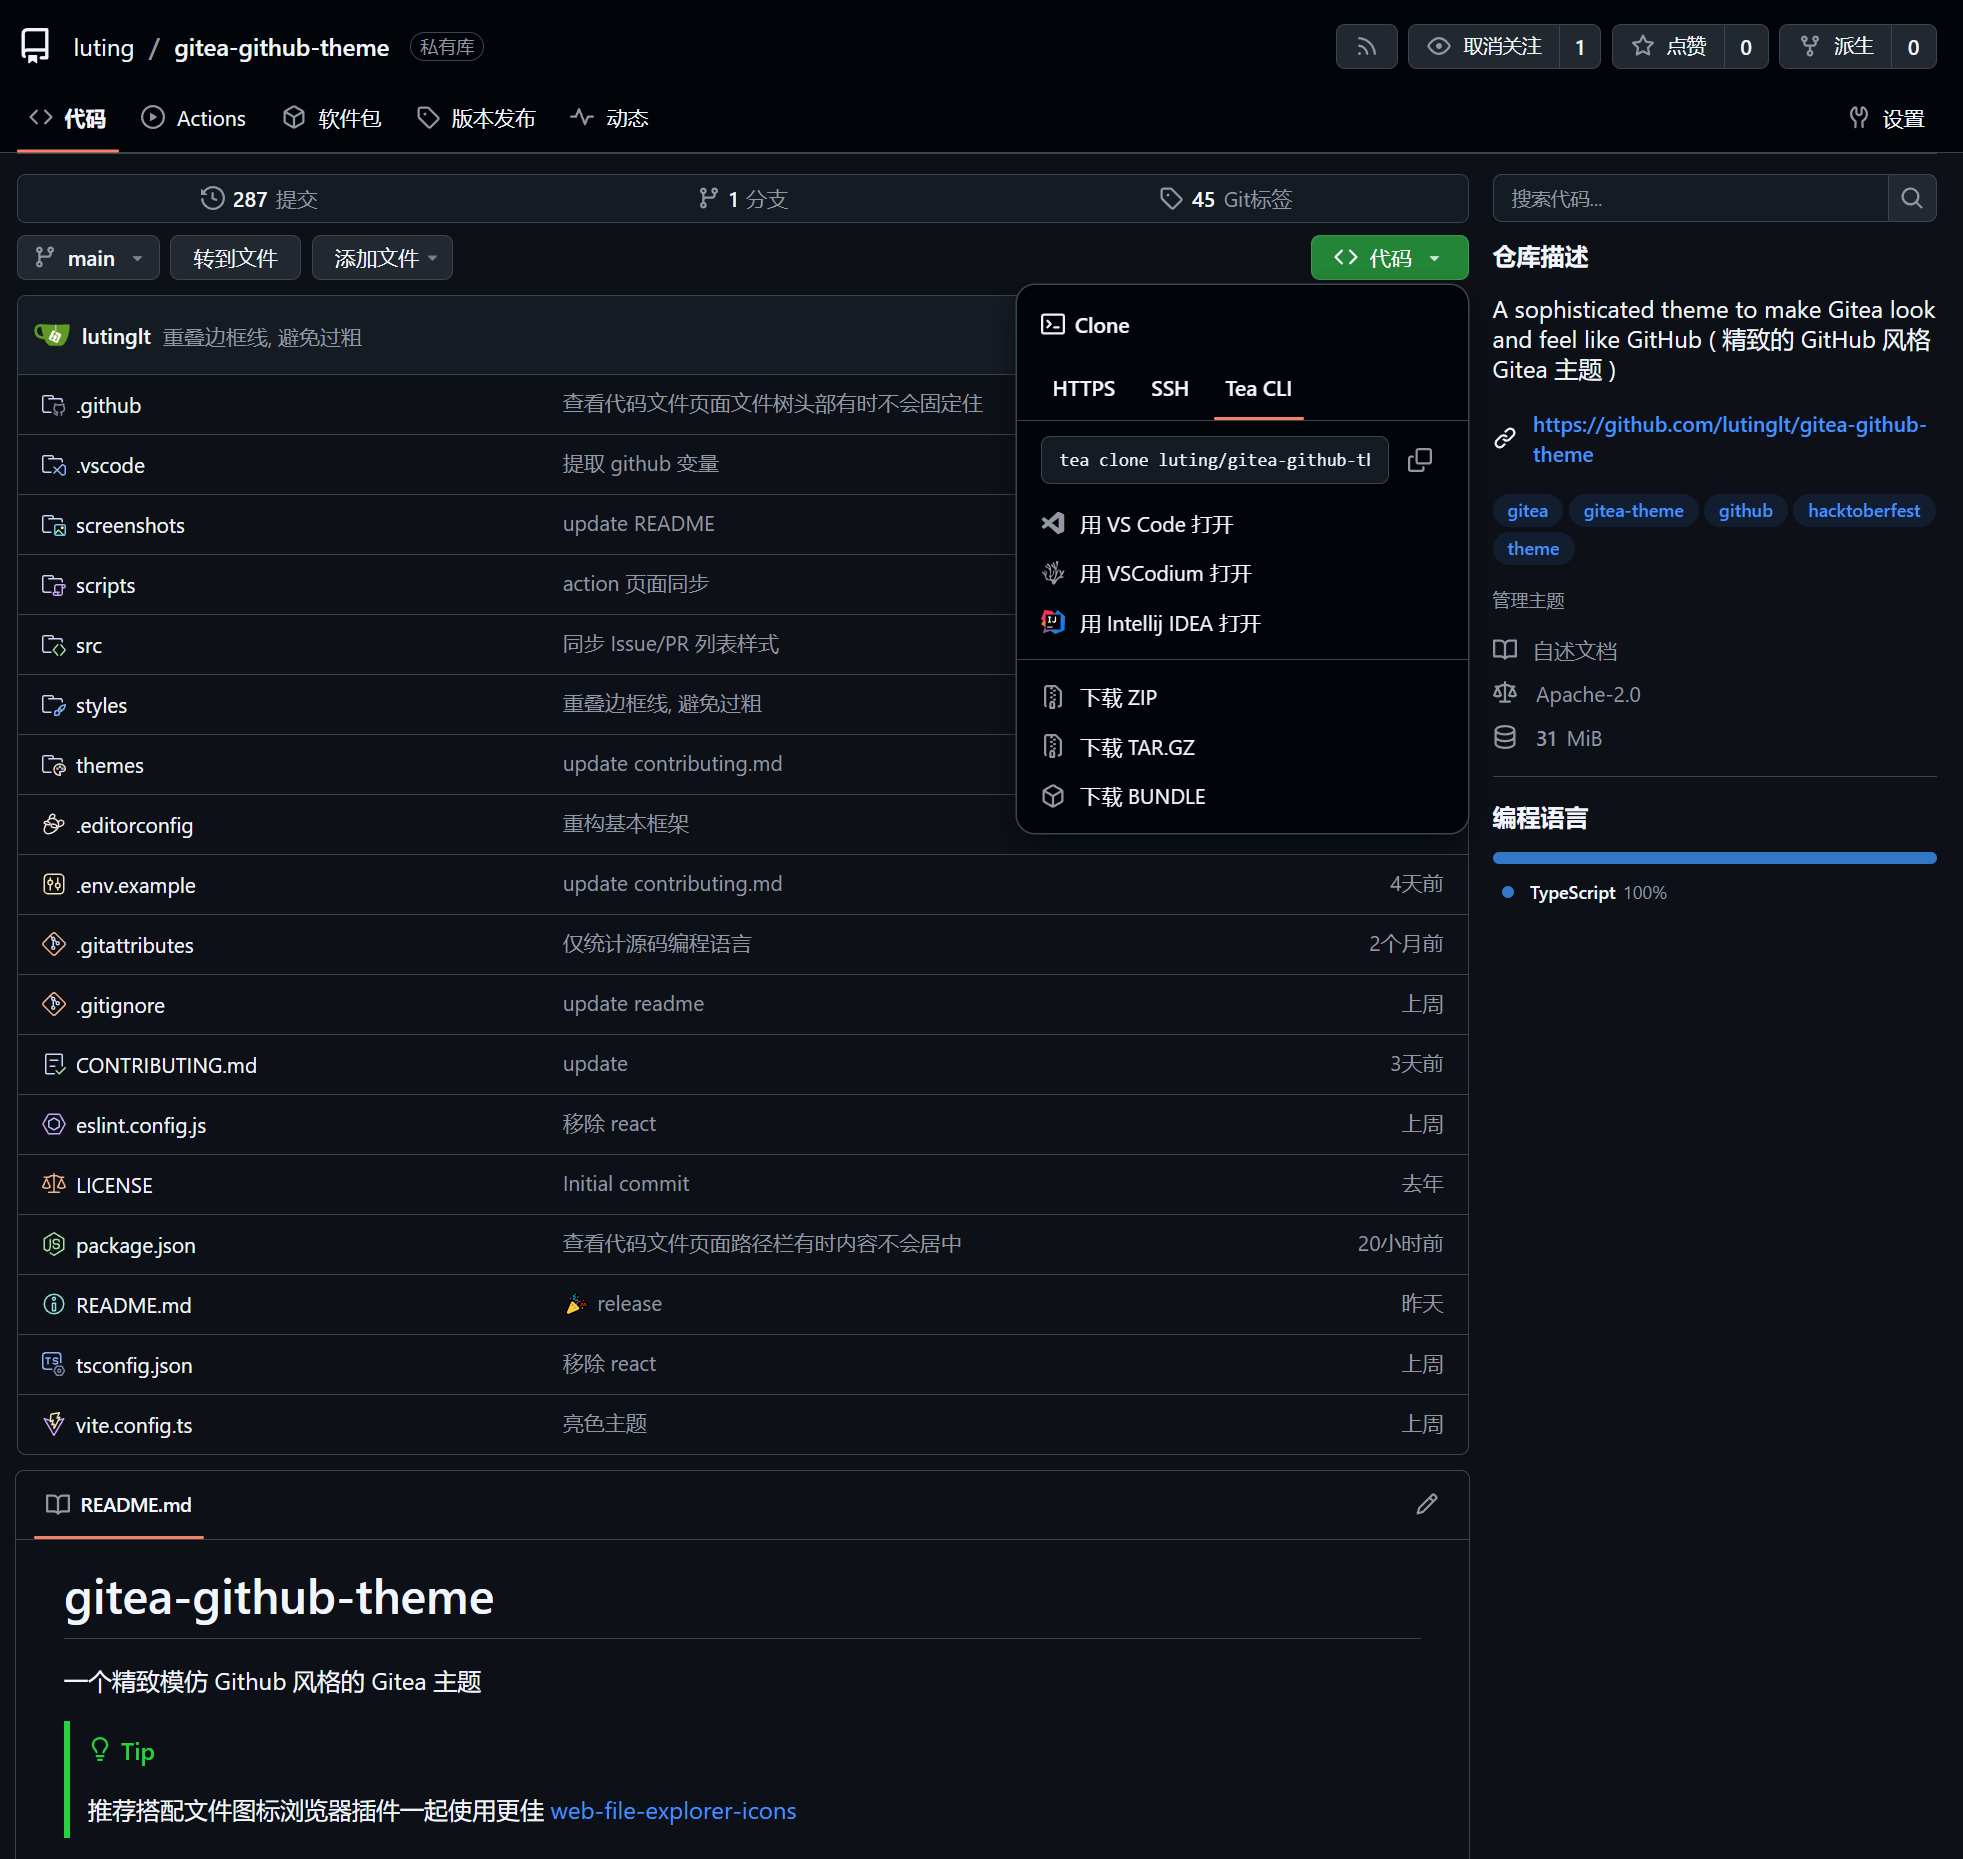Click the README edit pencil icon
This screenshot has width=1963, height=1859.
coord(1426,1504)
